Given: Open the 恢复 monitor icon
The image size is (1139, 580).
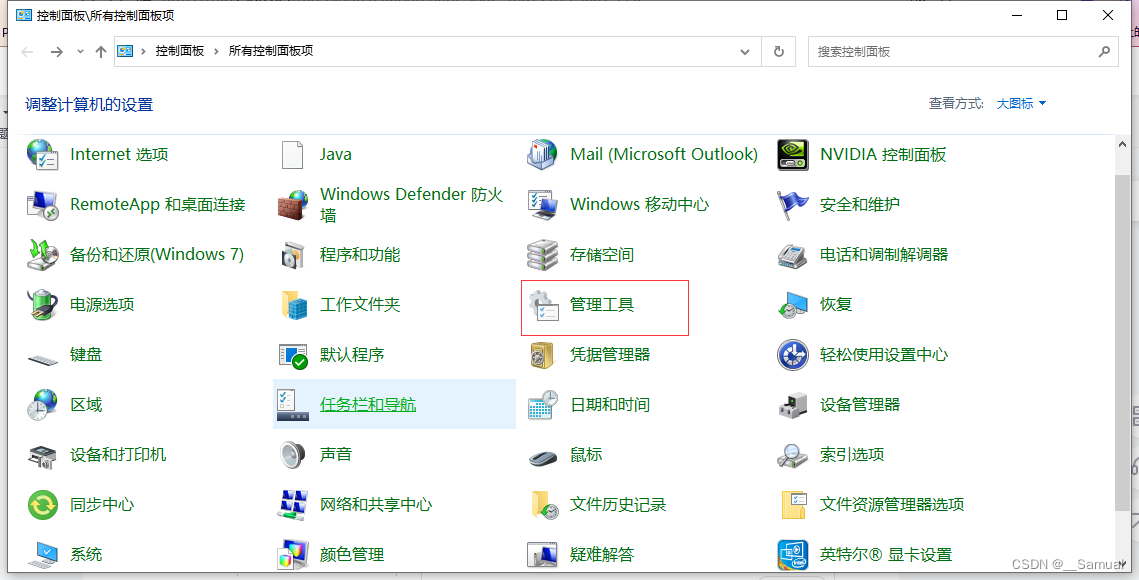Looking at the screenshot, I should click(x=793, y=305).
